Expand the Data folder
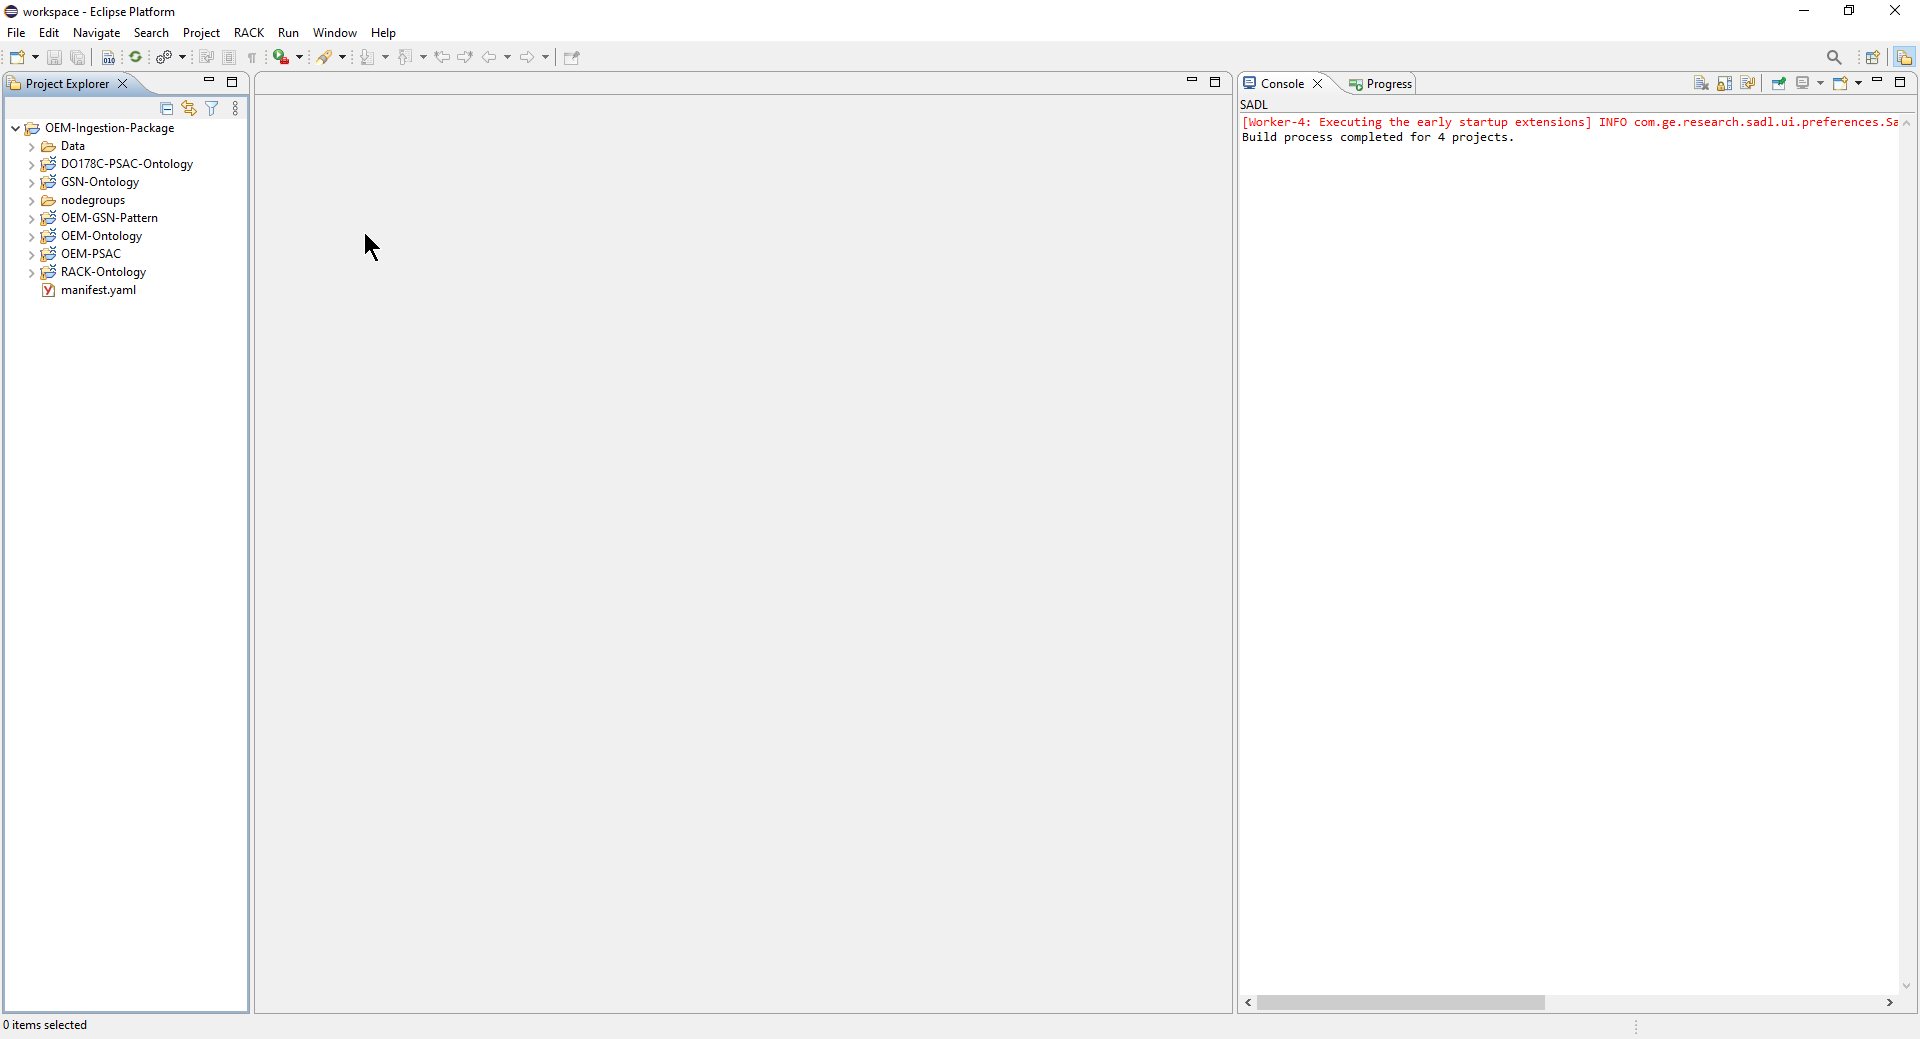The width and height of the screenshot is (1920, 1039). (32, 147)
